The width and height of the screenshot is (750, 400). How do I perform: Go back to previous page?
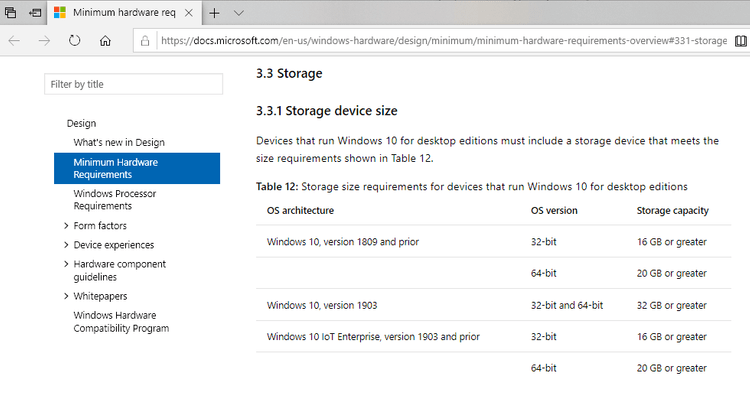pyautogui.click(x=14, y=41)
